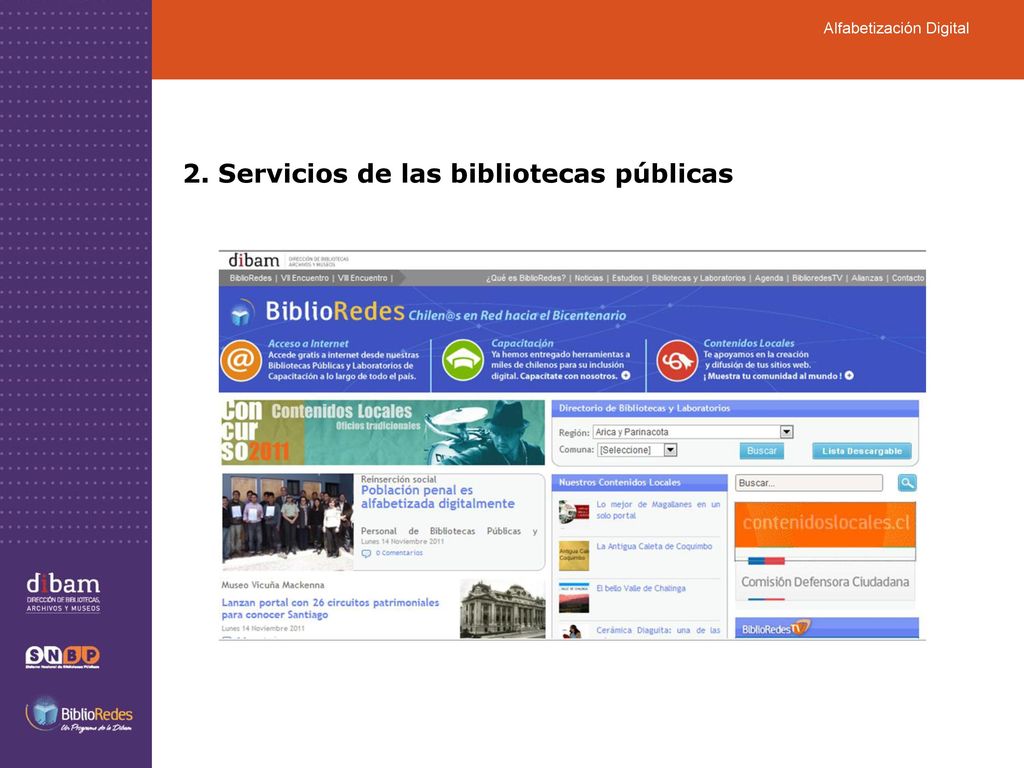The width and height of the screenshot is (1024, 768).
Task: Click in the 'Buscar...' search field
Action: 808,483
